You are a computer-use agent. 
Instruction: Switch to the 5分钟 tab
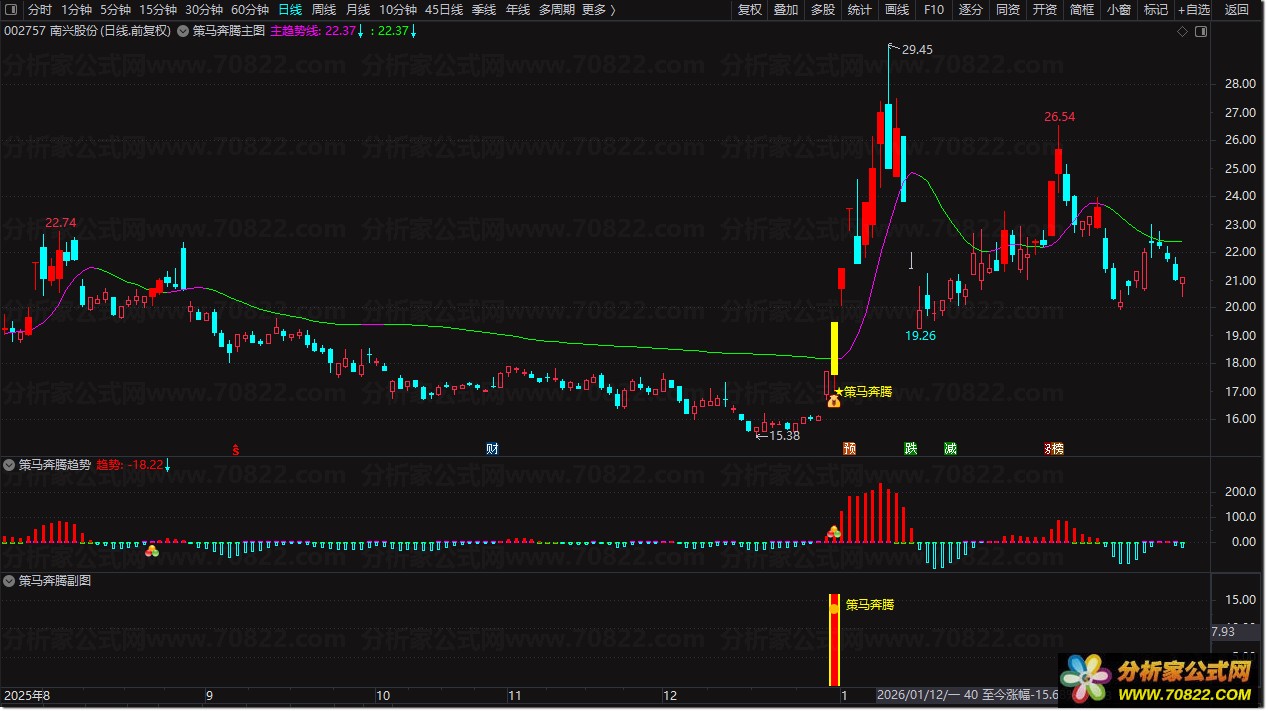click(116, 9)
